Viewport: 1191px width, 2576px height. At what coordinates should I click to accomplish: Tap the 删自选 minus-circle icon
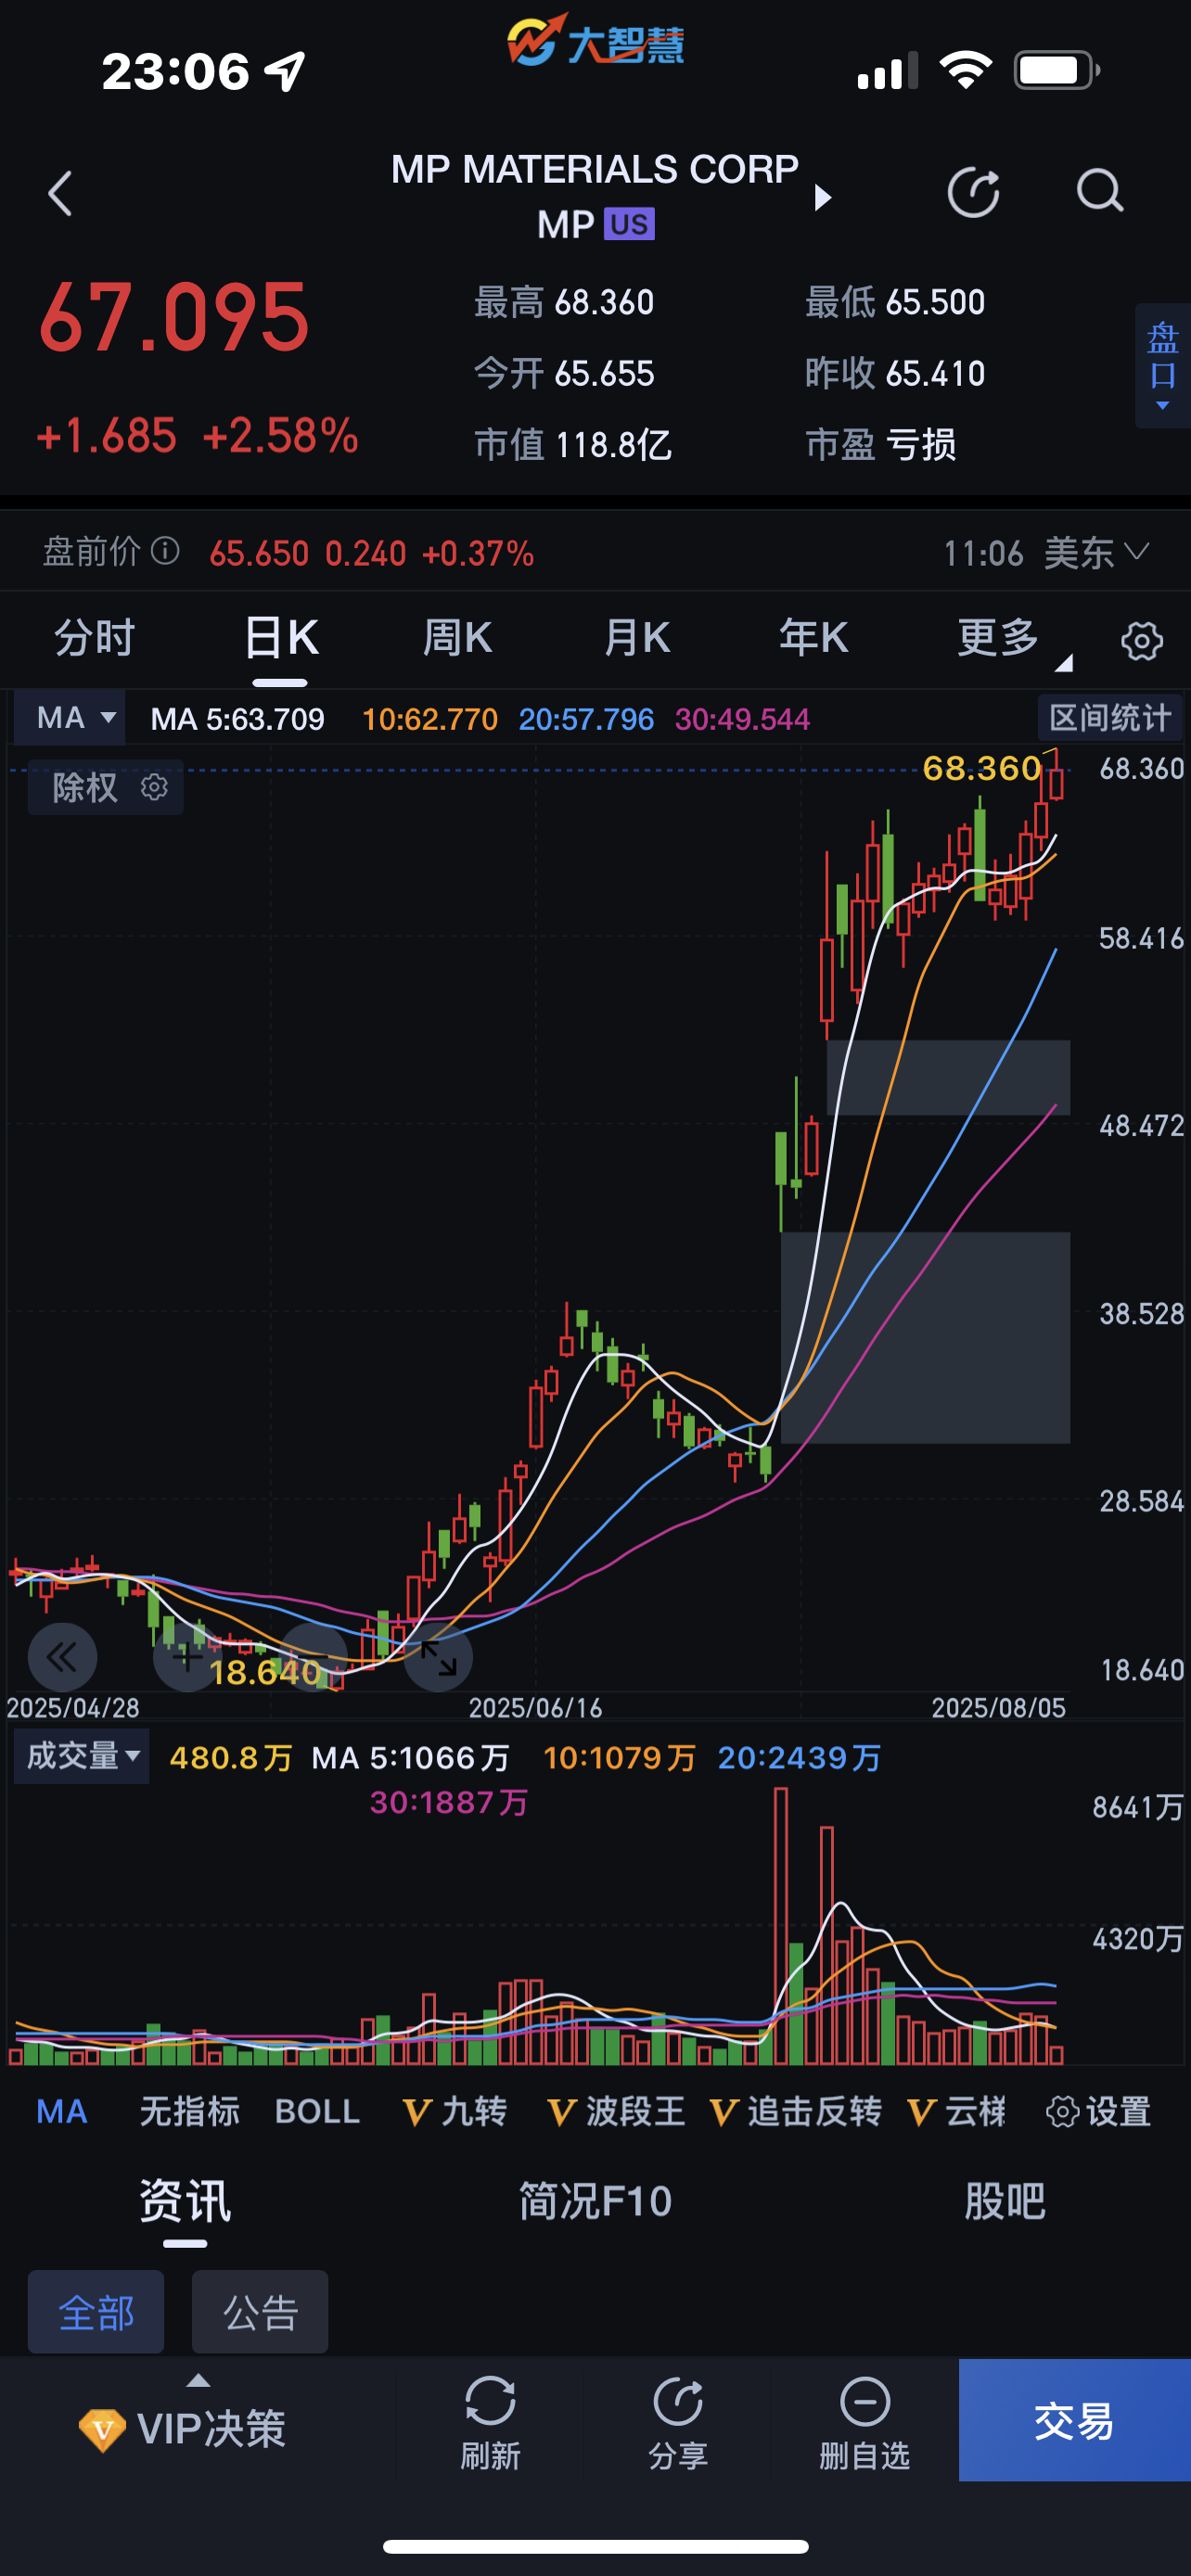(865, 2400)
